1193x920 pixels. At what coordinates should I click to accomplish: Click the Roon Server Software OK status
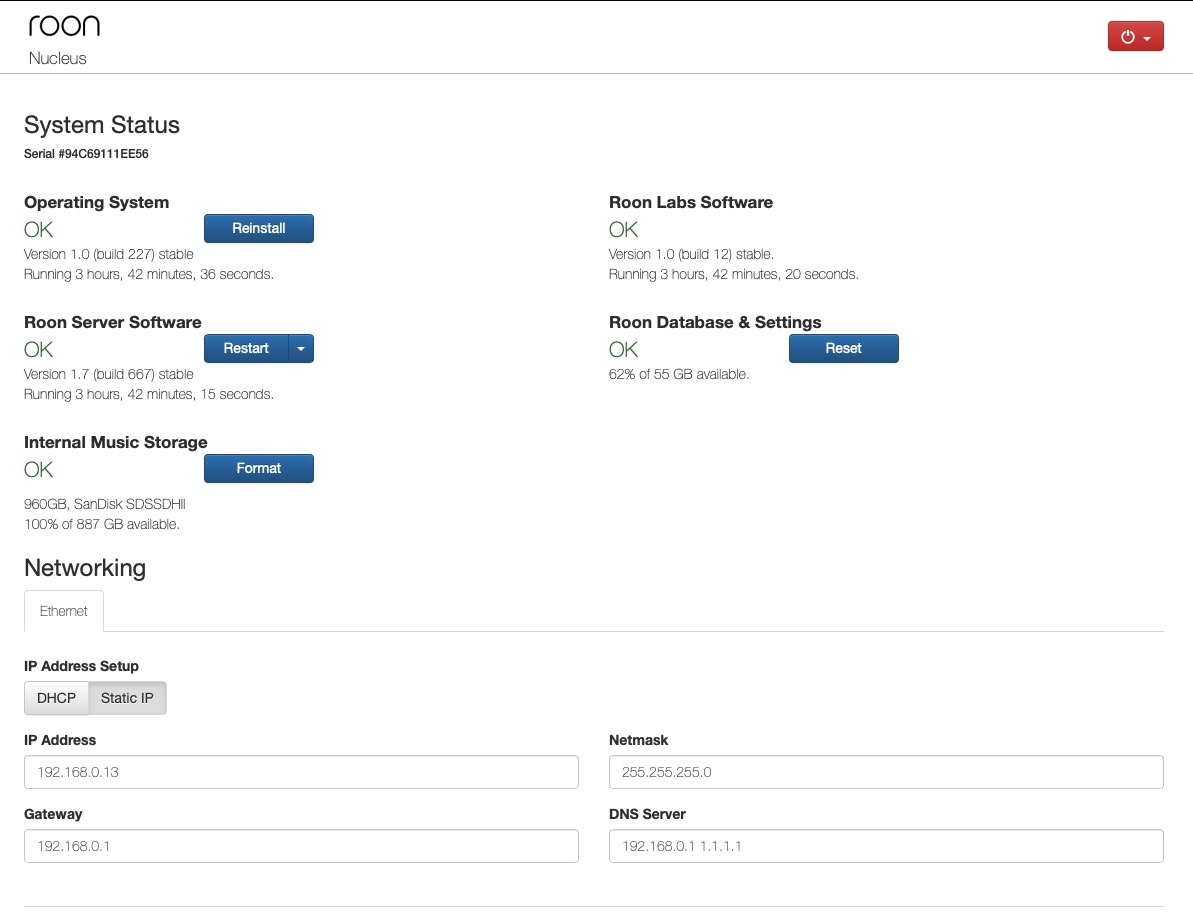(39, 349)
